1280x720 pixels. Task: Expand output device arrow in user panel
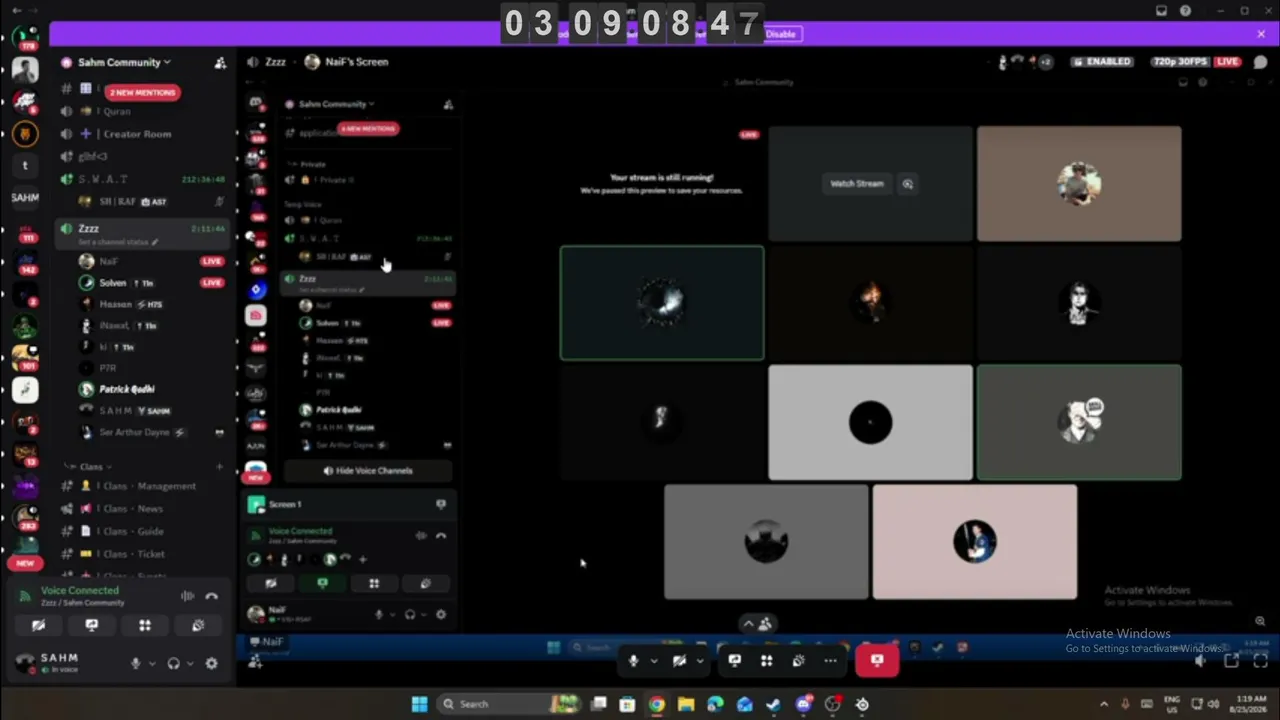click(189, 663)
